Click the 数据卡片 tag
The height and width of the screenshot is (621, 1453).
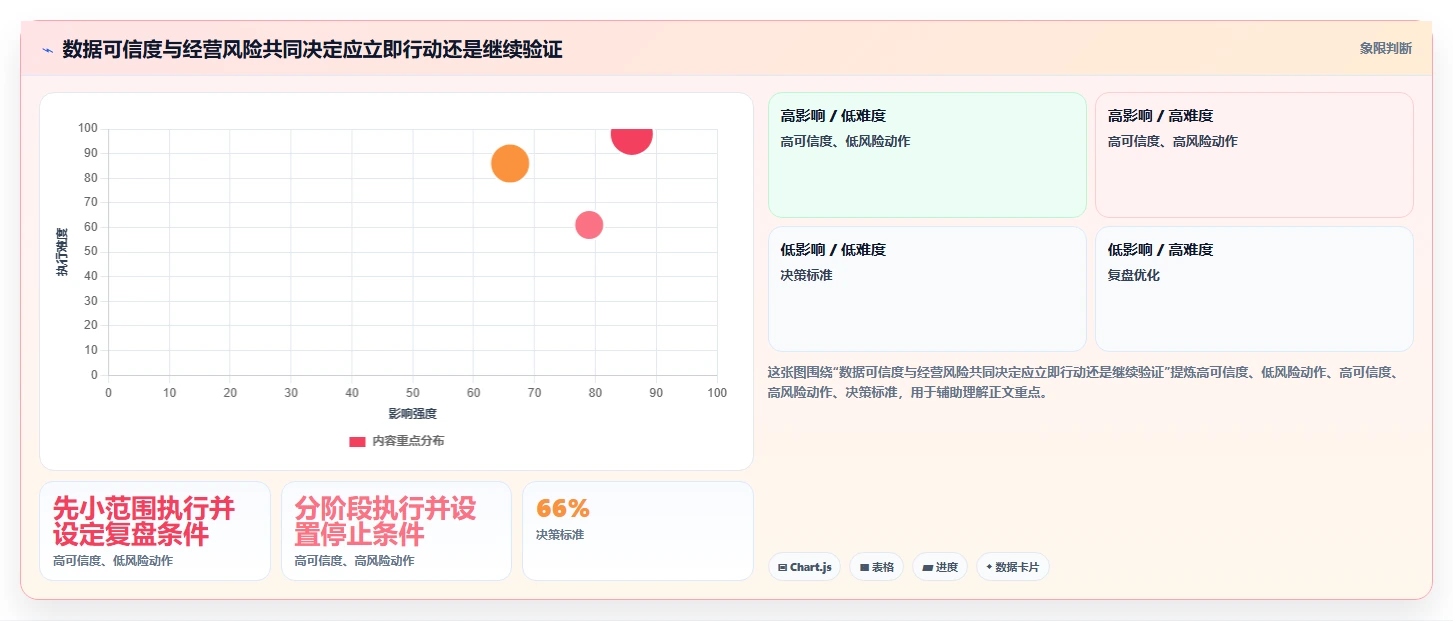1013,567
